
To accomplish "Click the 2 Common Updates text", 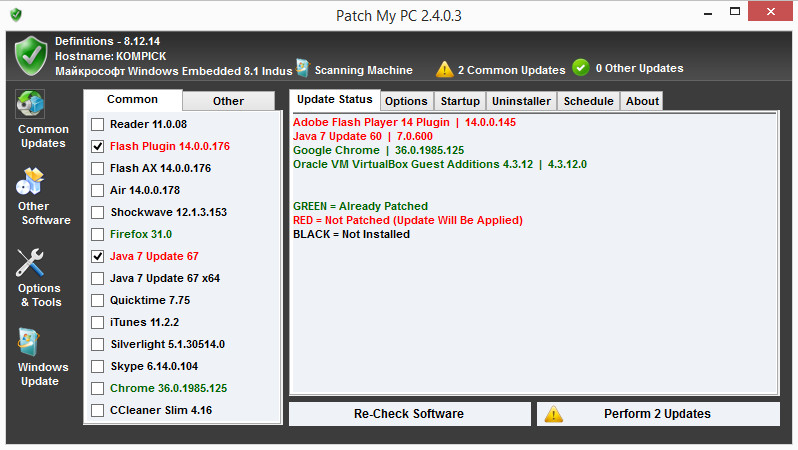I will click(511, 70).
